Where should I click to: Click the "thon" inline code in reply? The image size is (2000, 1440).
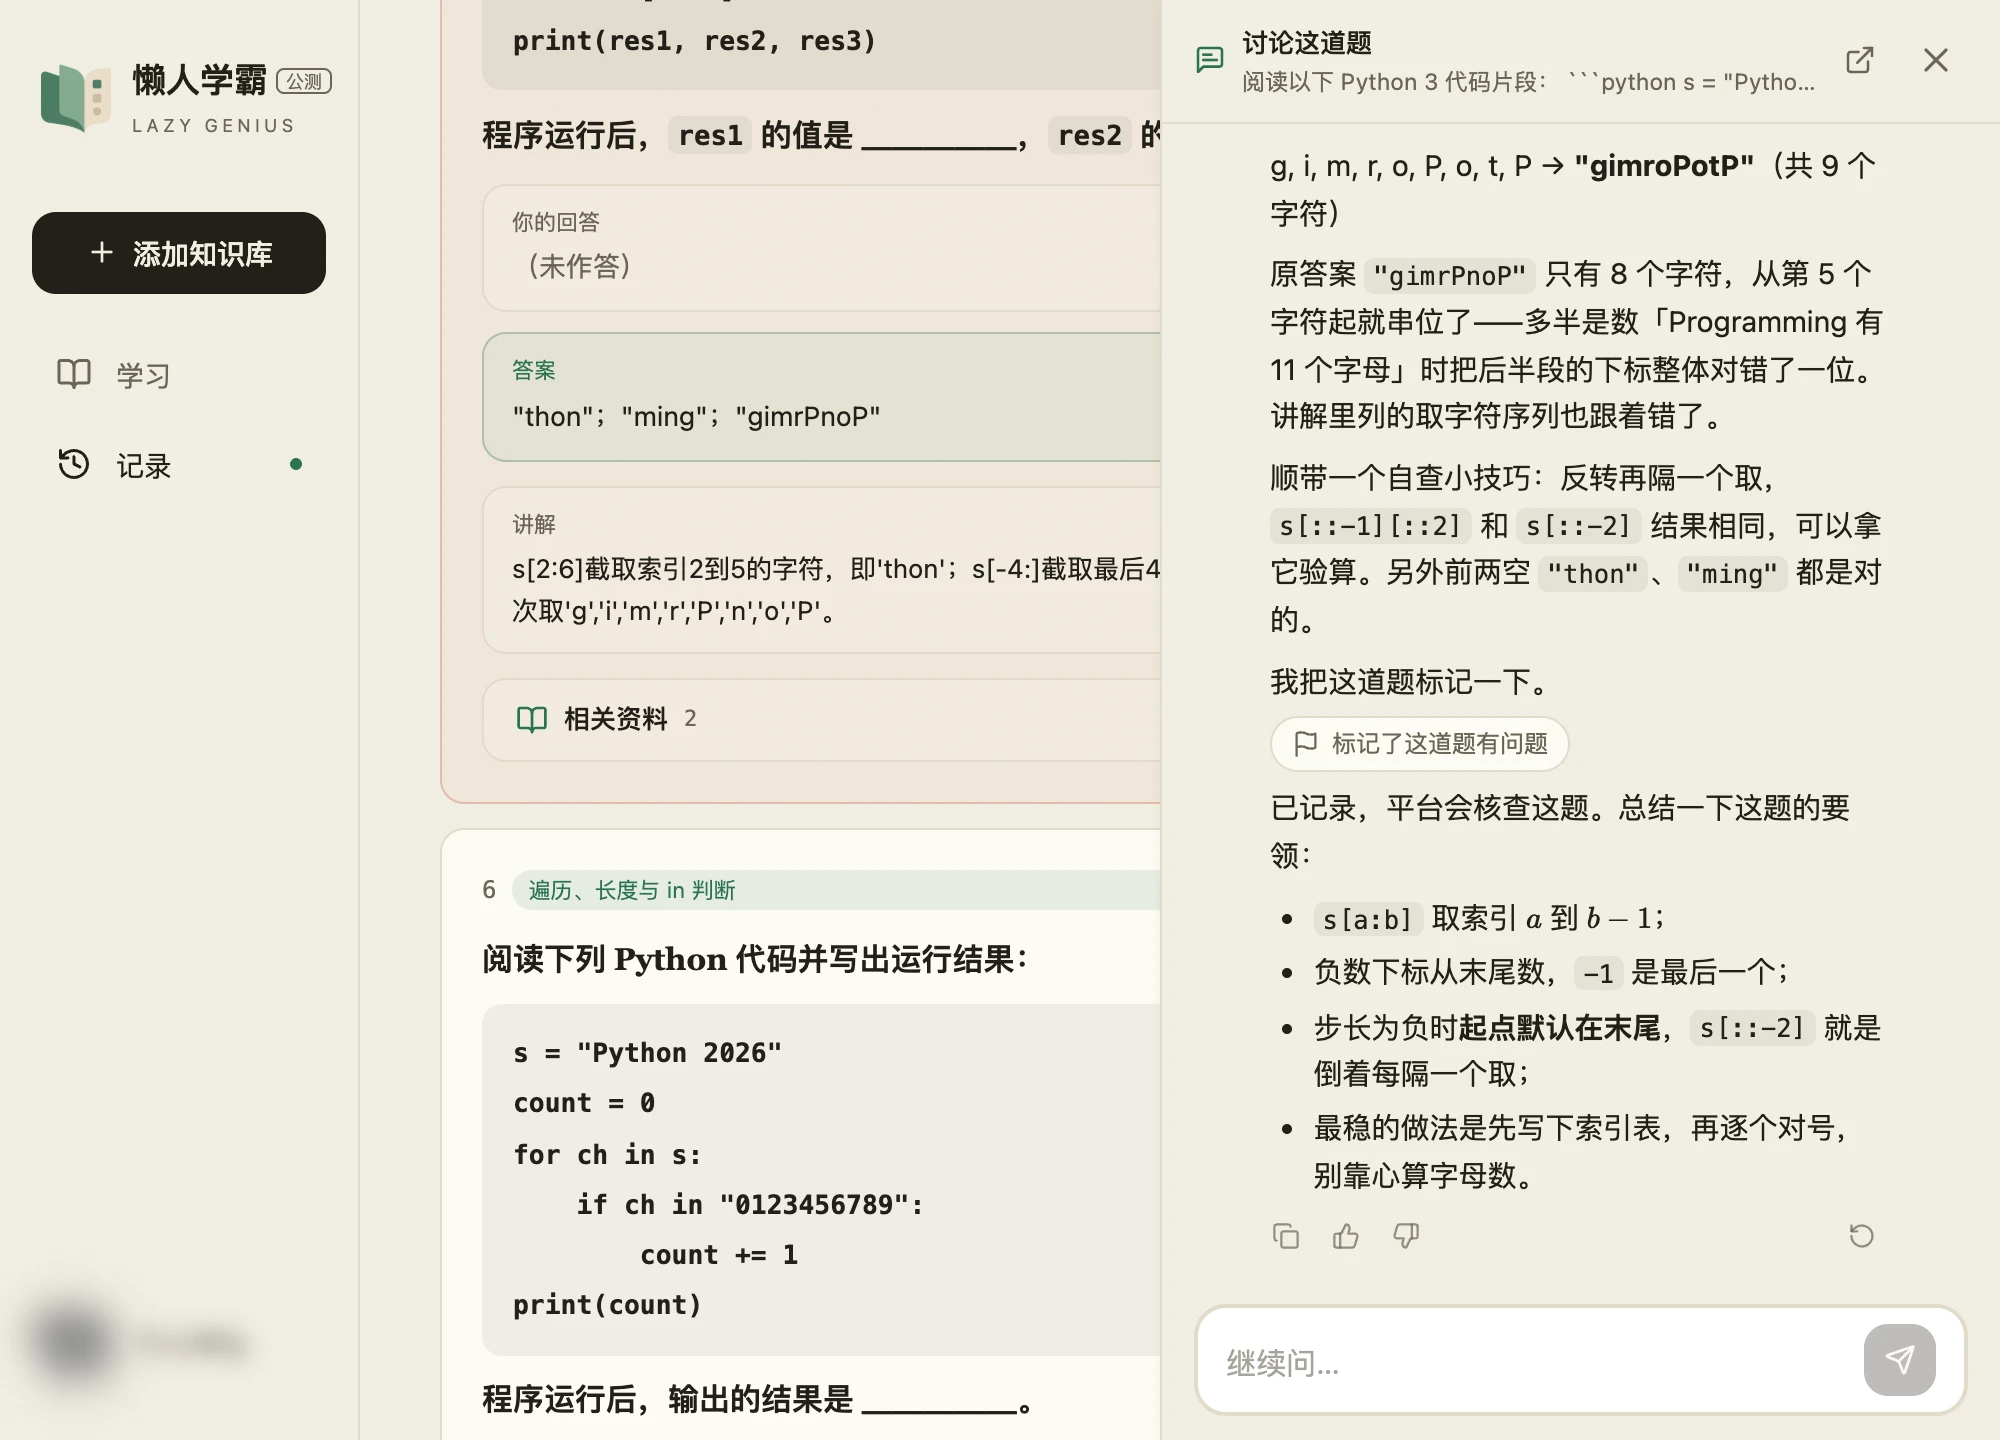point(1592,574)
